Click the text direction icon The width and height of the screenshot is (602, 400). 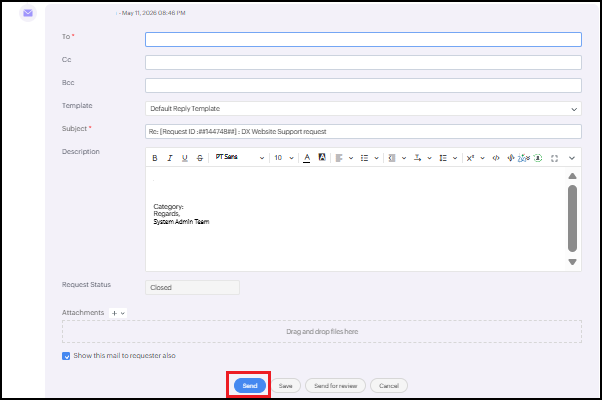point(417,158)
